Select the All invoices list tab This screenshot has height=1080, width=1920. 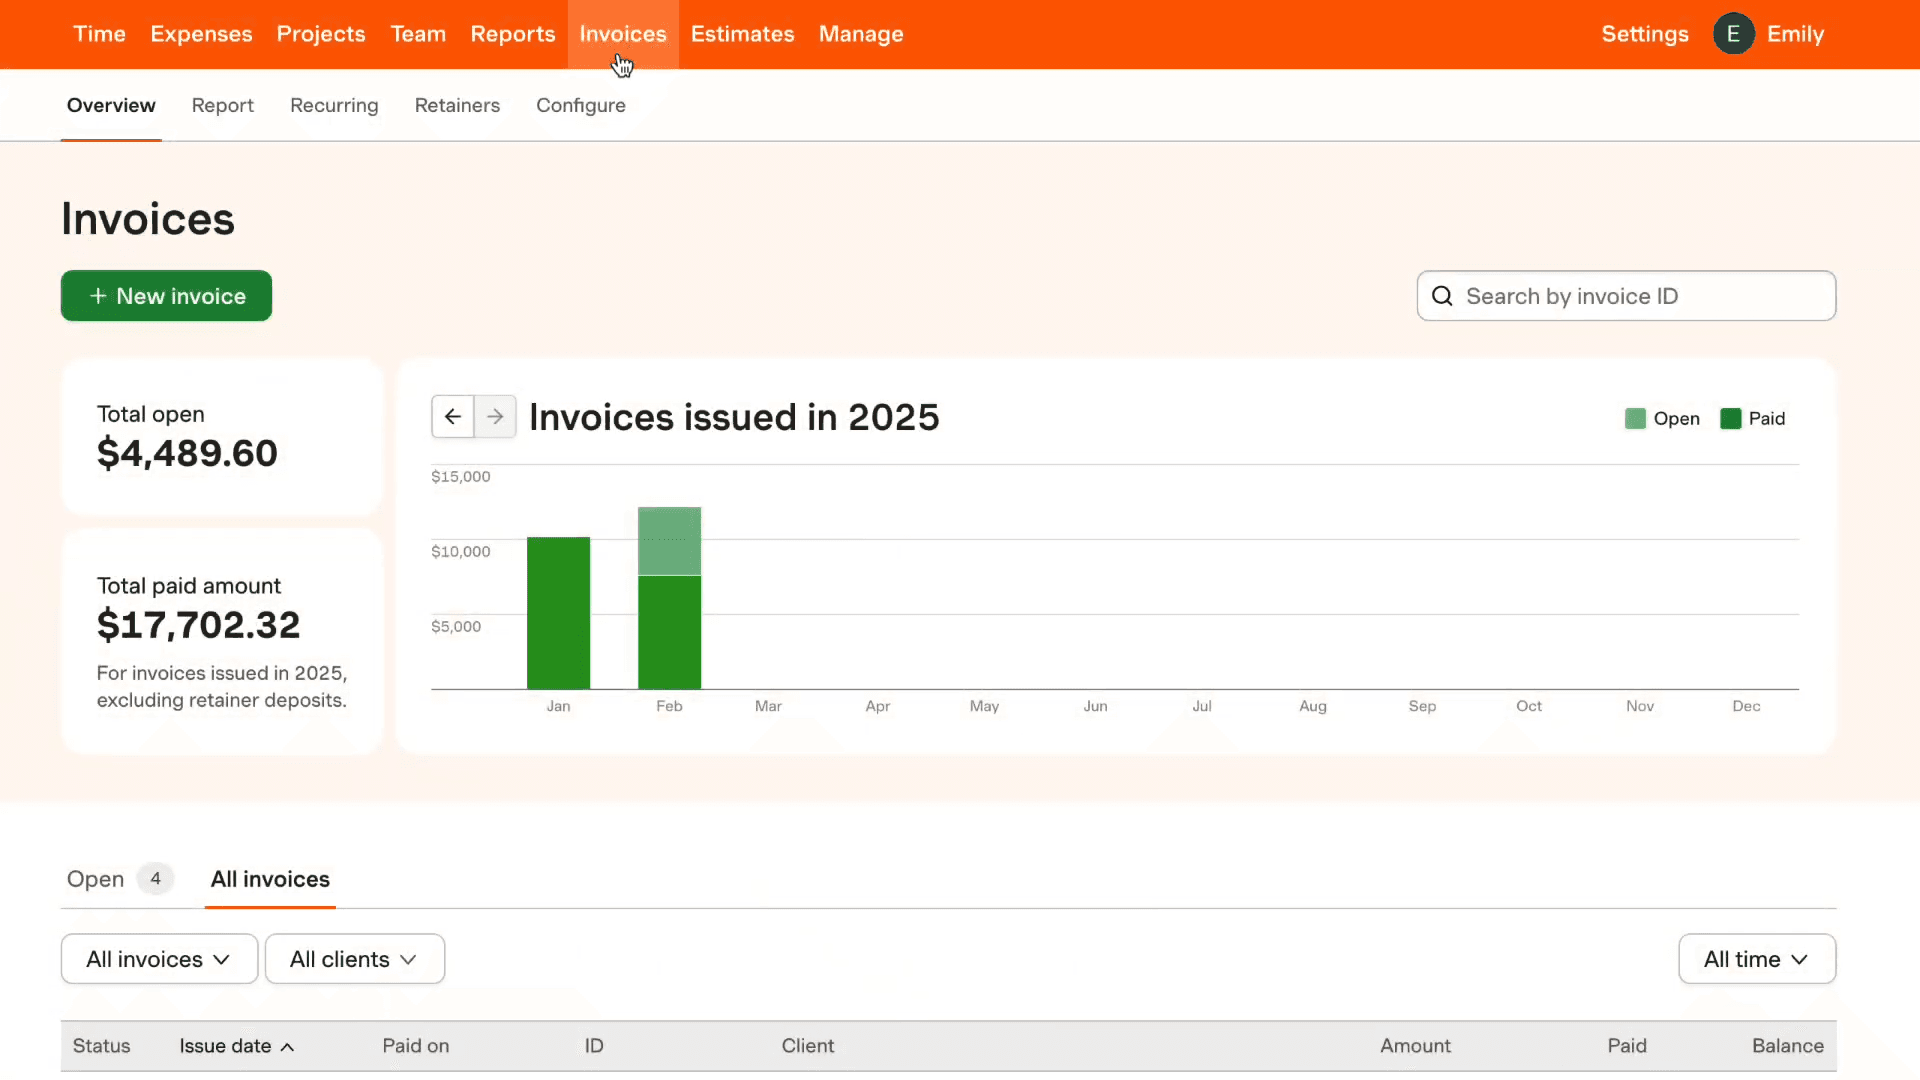point(270,879)
